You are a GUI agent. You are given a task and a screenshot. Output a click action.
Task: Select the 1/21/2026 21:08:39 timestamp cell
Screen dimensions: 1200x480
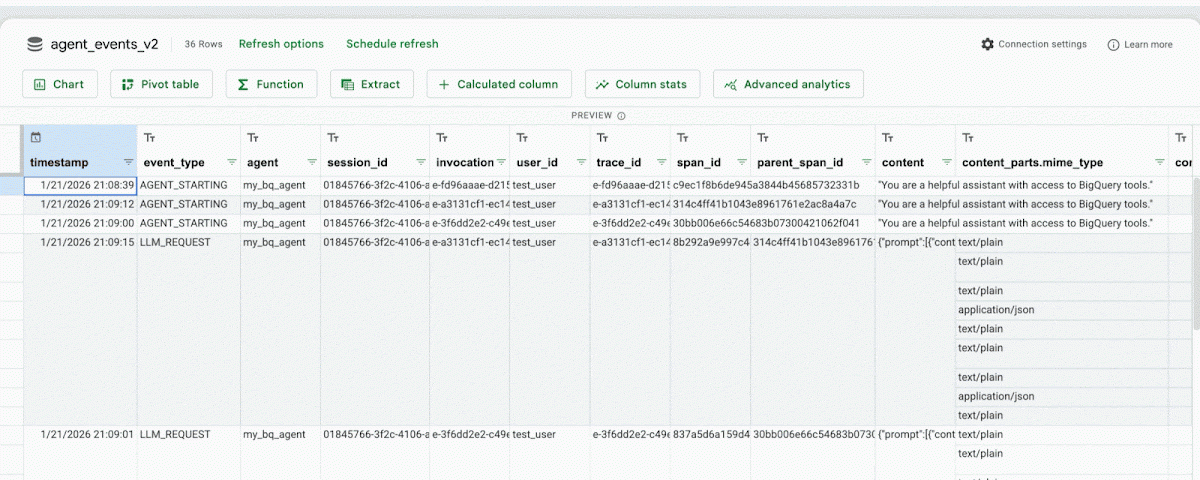coord(80,185)
